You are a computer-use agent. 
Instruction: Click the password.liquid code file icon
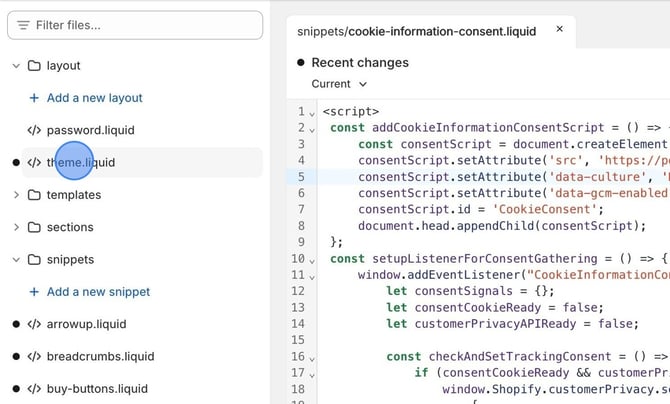(x=34, y=130)
